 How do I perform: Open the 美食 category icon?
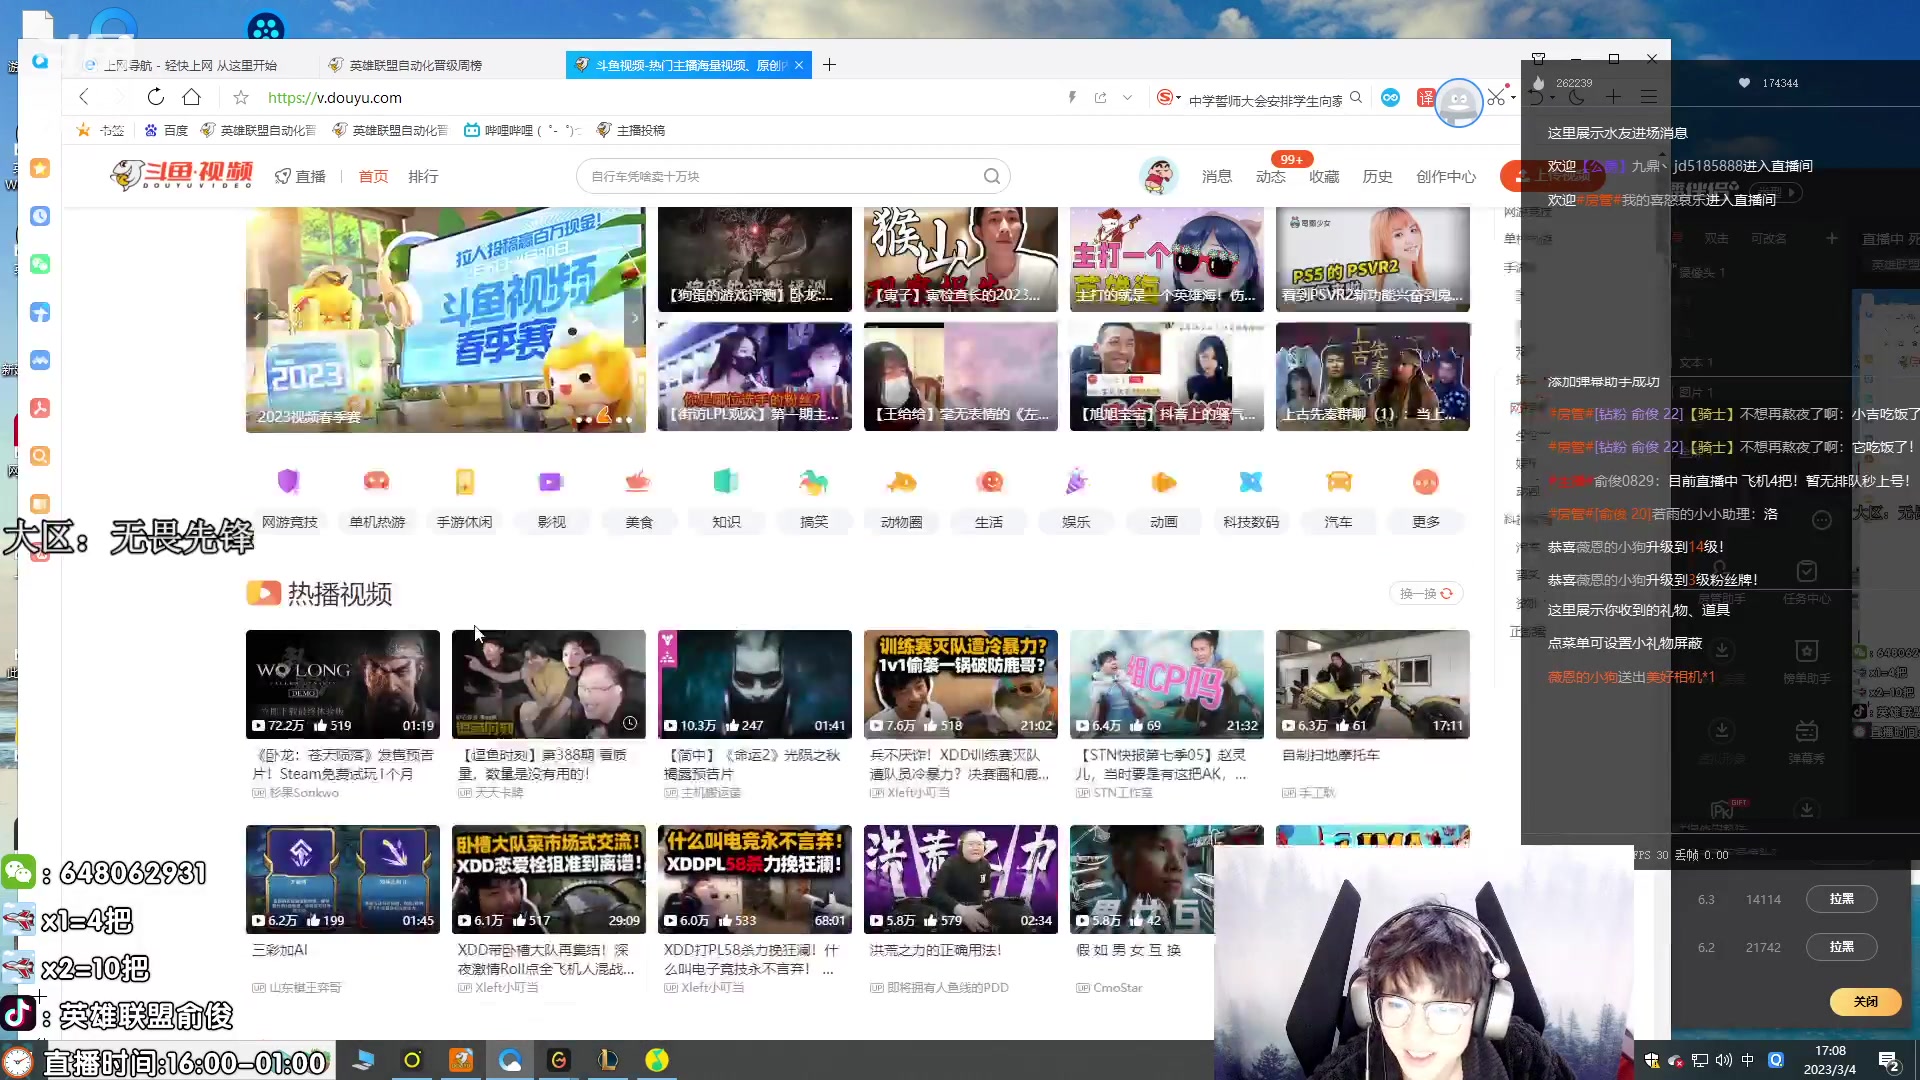pos(638,482)
